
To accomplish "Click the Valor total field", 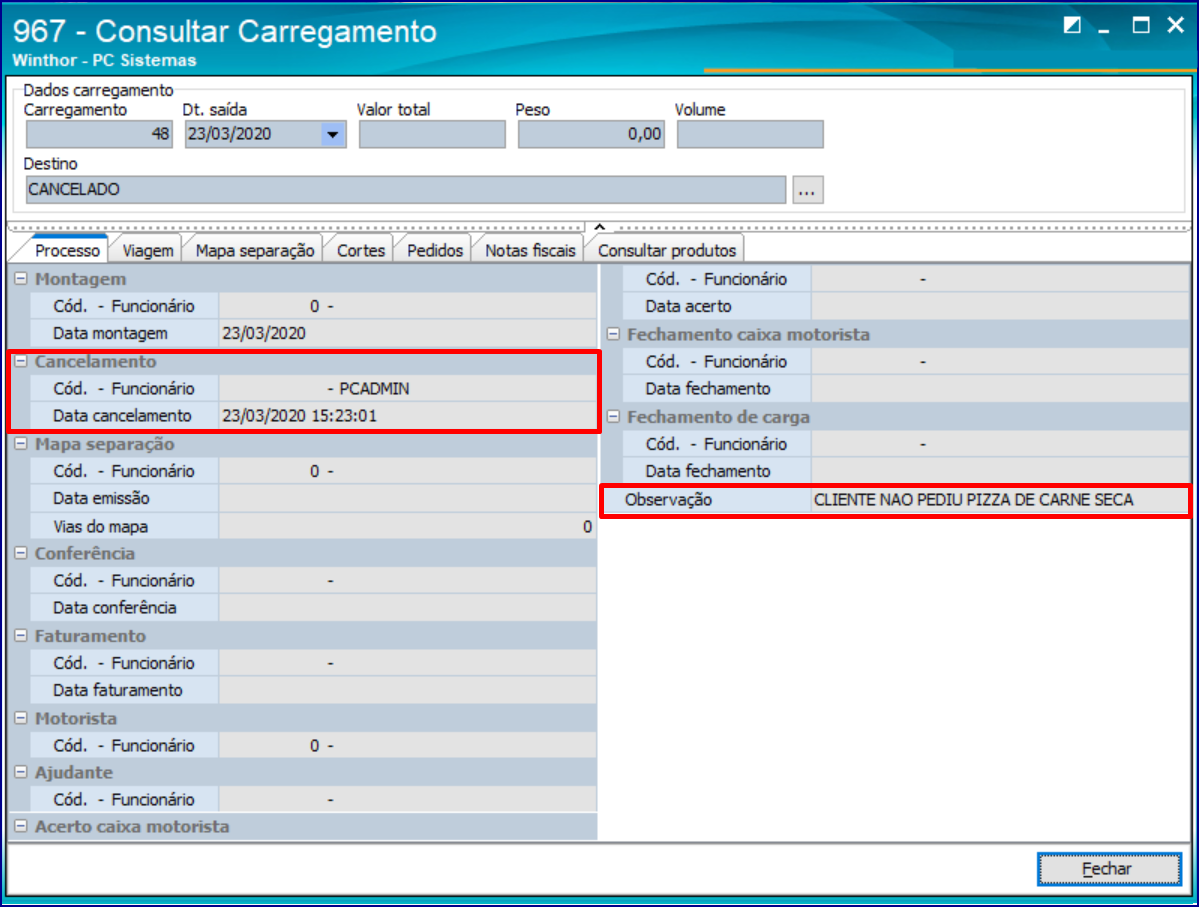I will 432,135.
